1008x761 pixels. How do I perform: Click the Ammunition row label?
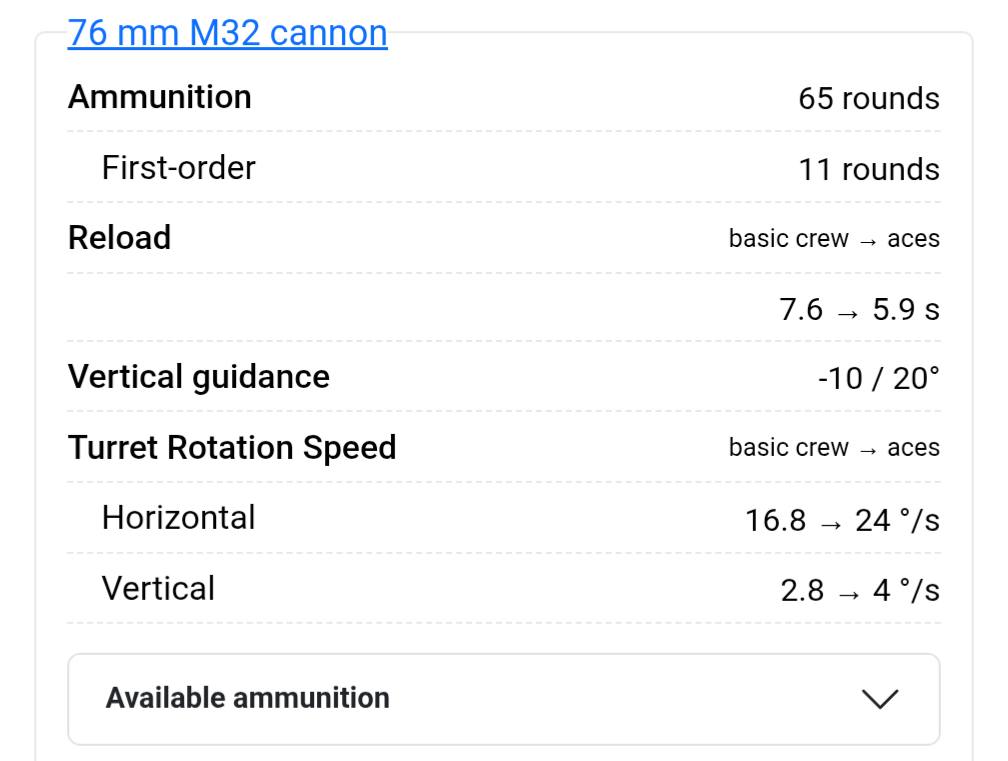(160, 97)
